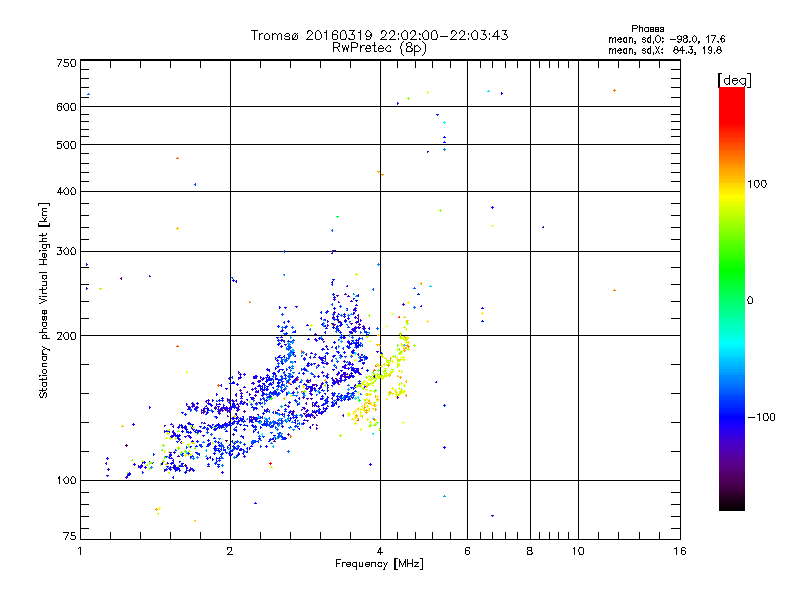This screenshot has width=800, height=600.
Task: Click the 'mean, sd,X: 84.3, 19.8' line
Action: click(x=665, y=50)
